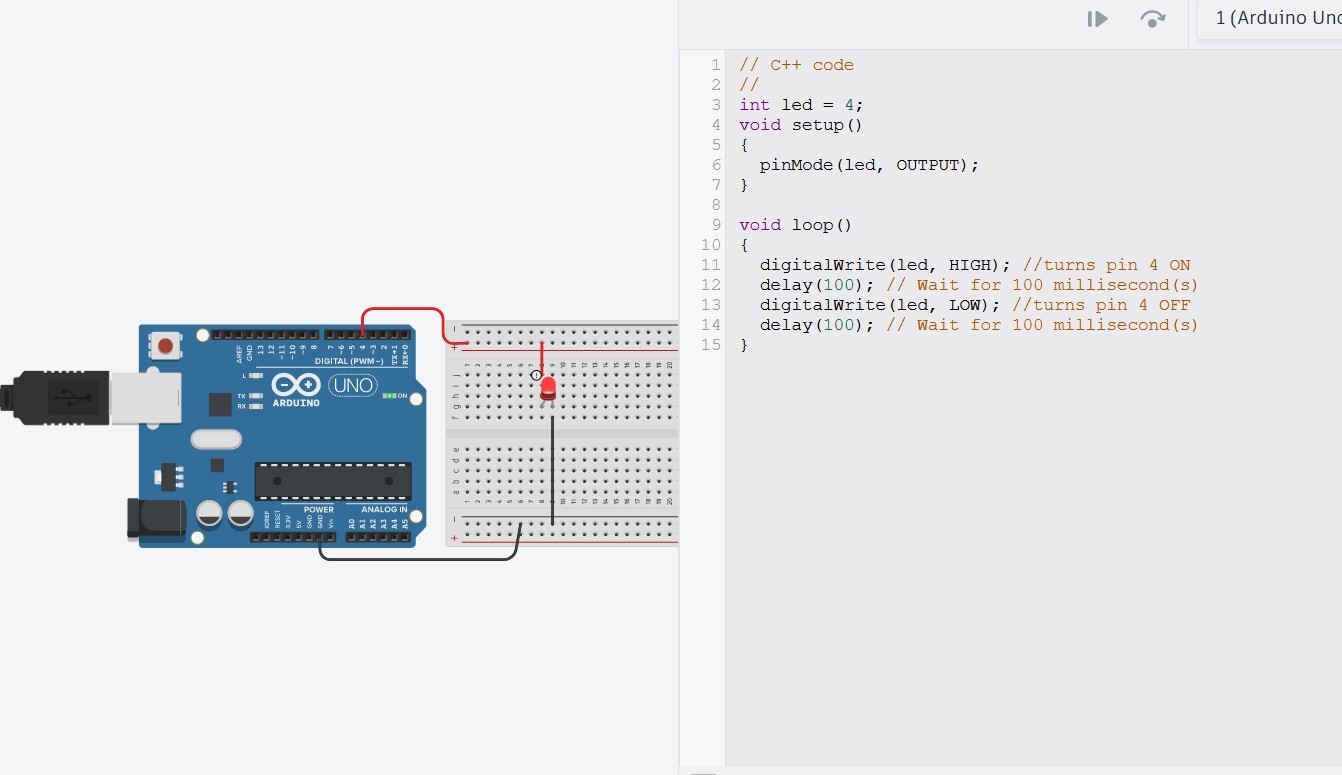
Task: Click the Arduino barrel power jack
Action: [157, 519]
